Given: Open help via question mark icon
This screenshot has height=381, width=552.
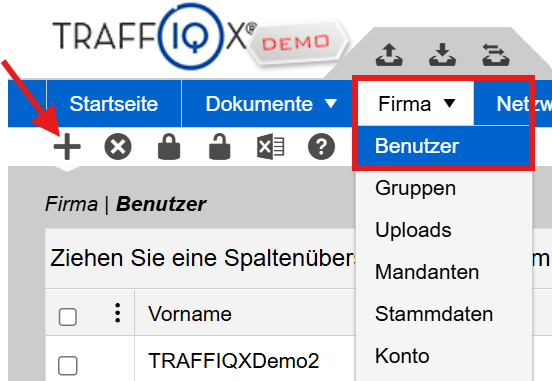Looking at the screenshot, I should (321, 146).
